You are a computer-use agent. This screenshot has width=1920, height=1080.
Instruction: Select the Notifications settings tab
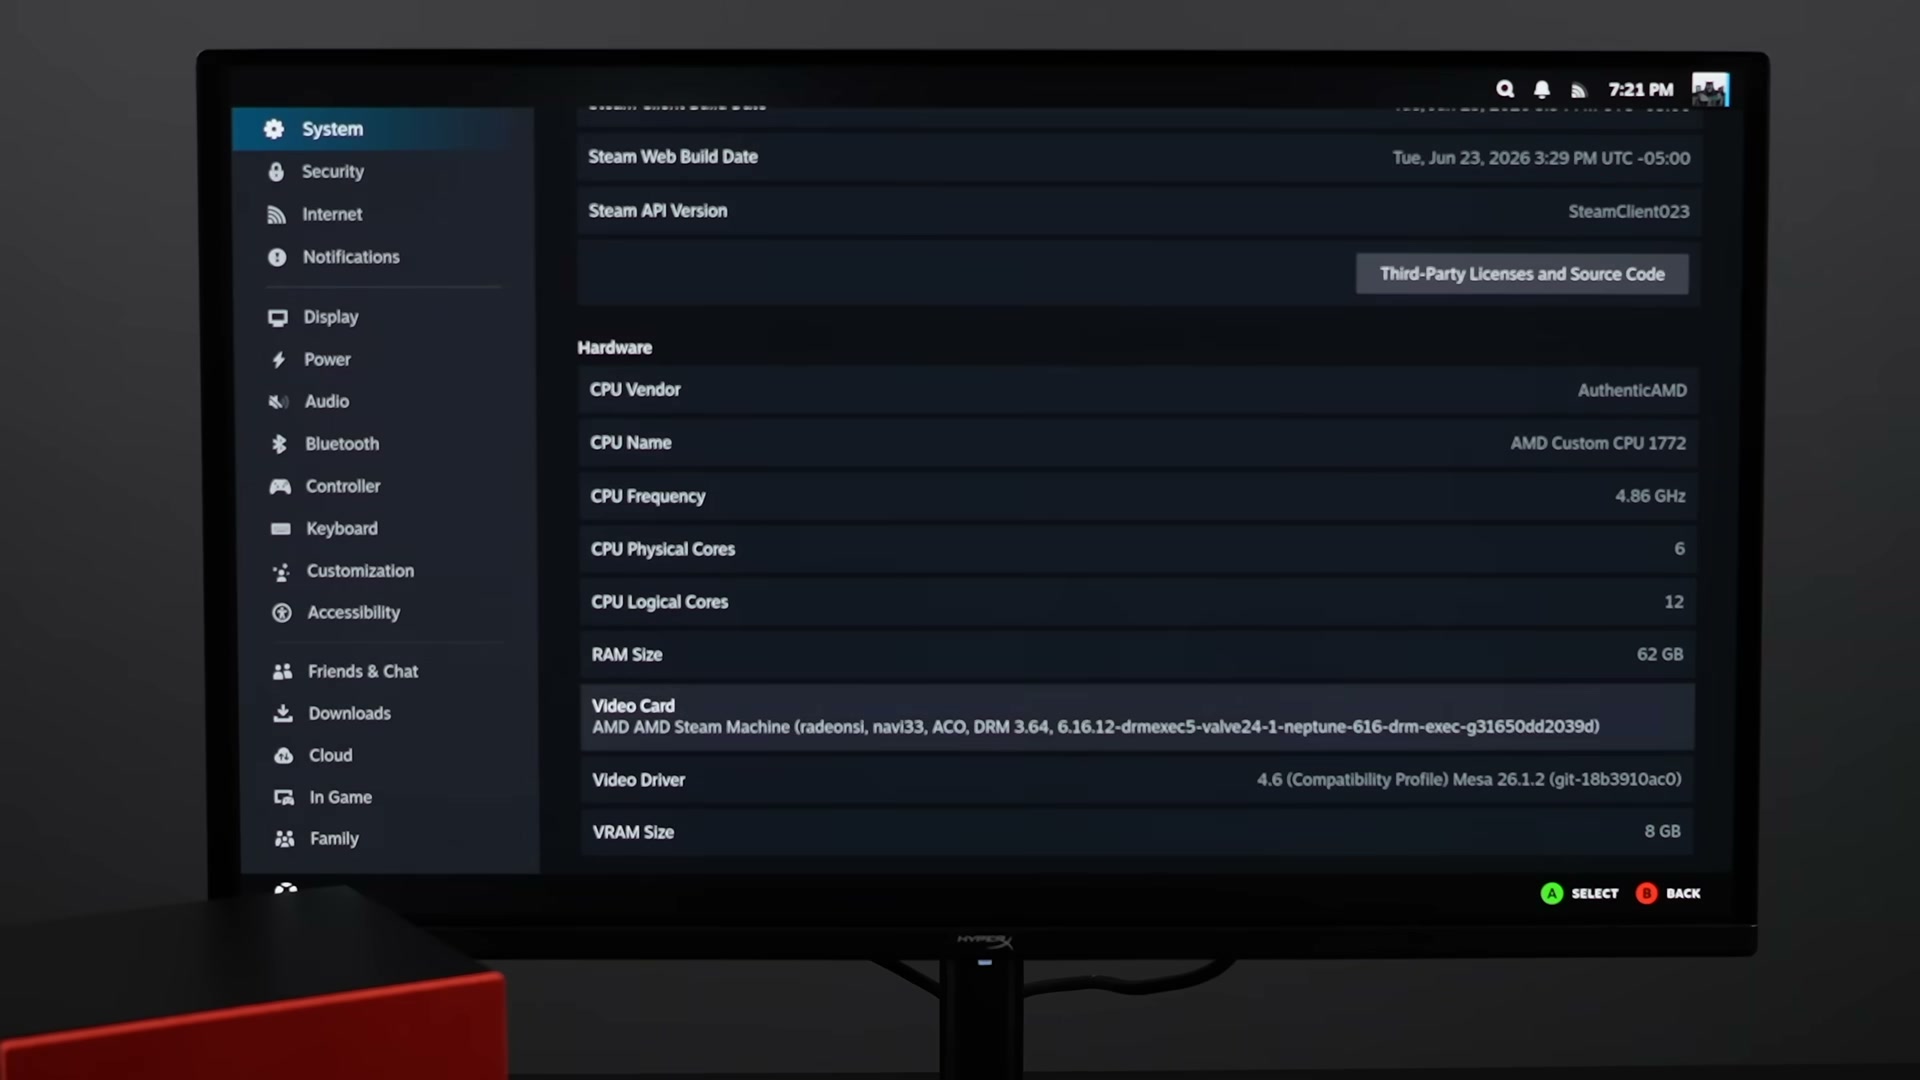coord(384,257)
